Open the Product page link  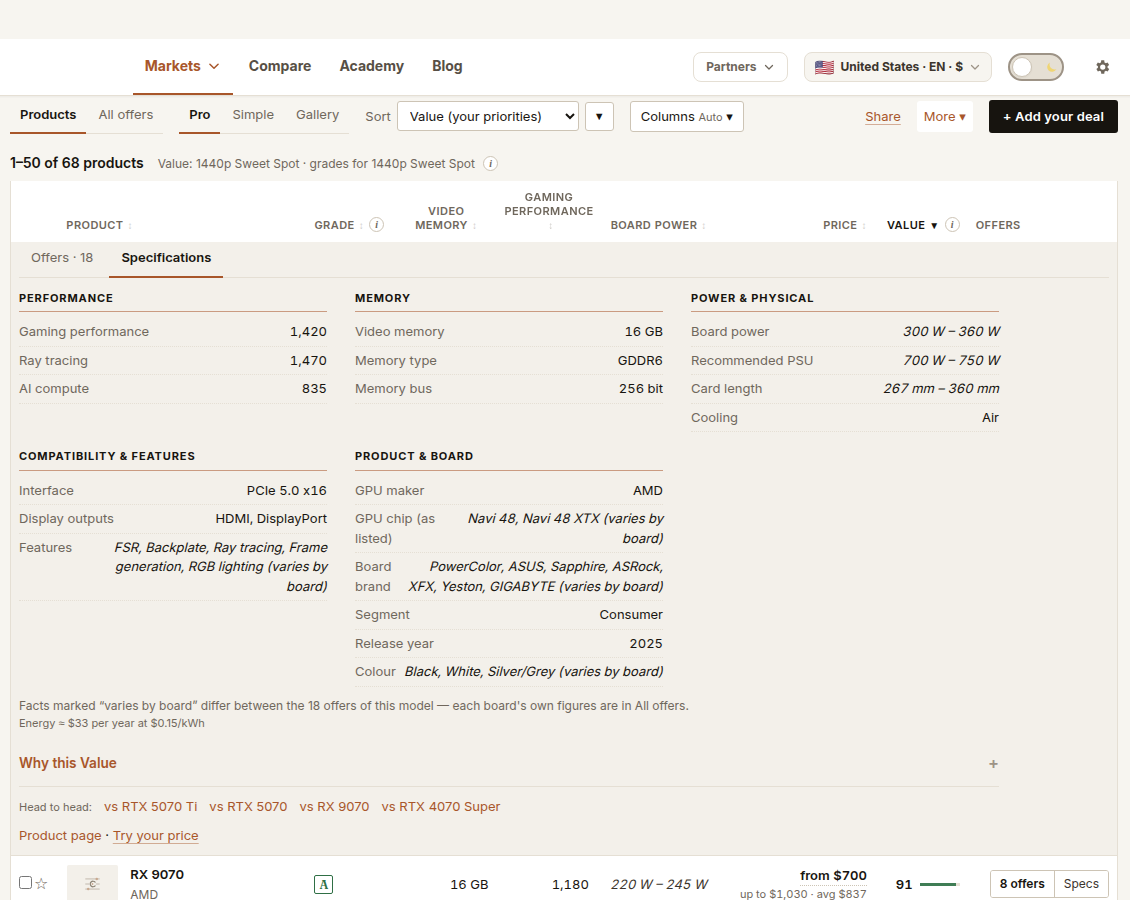pyautogui.click(x=60, y=836)
